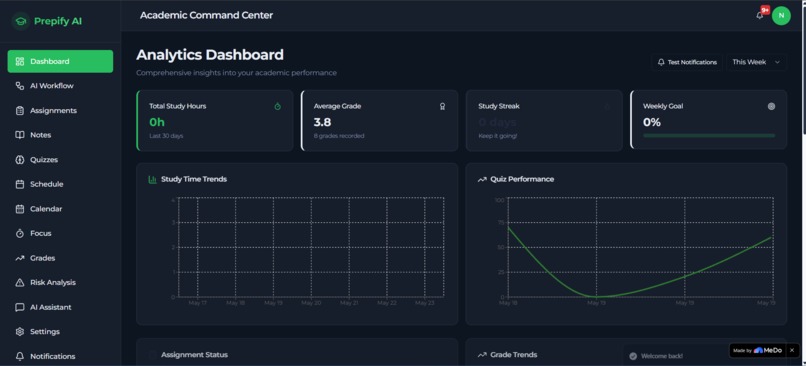806x366 pixels.
Task: Click the Calendar sidebar icon
Action: tap(20, 209)
